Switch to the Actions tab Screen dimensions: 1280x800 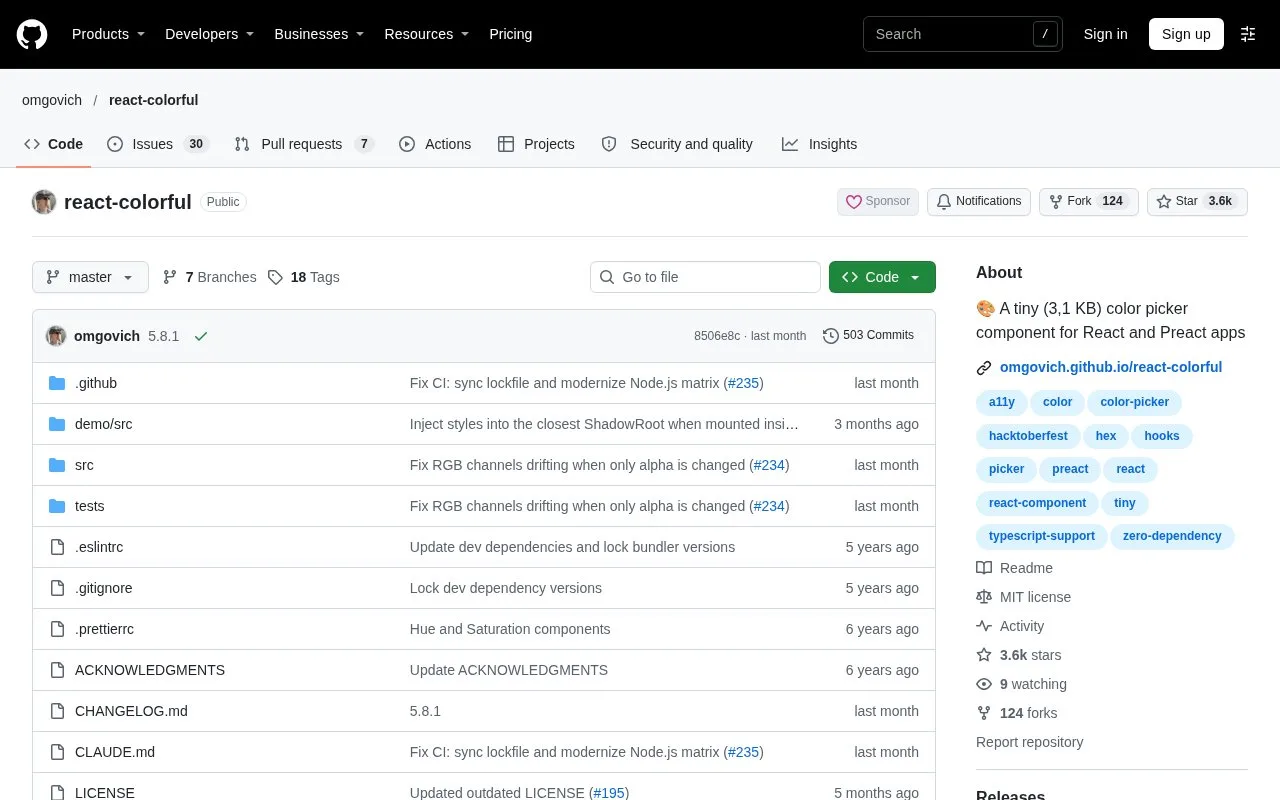point(435,144)
